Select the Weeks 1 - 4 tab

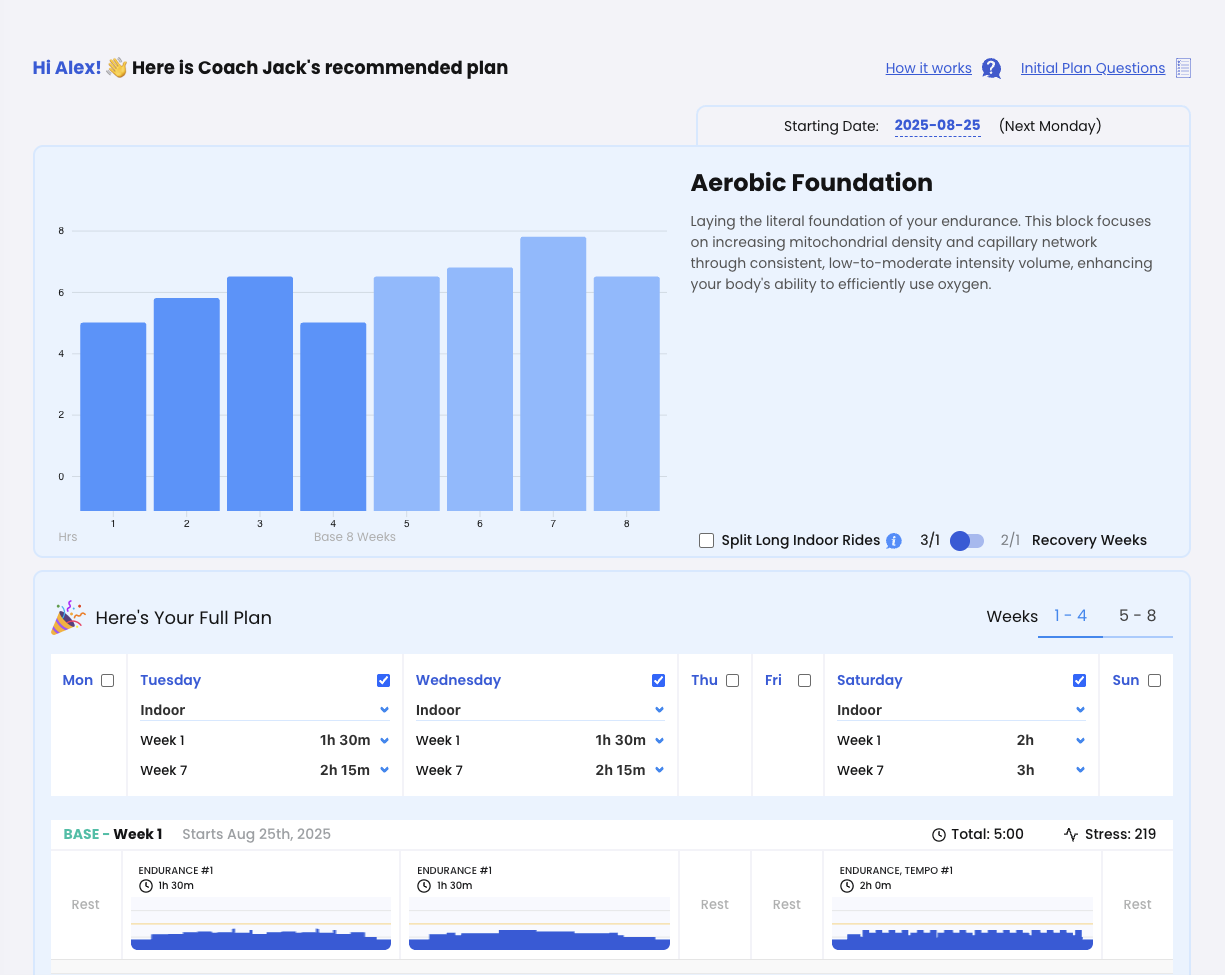coord(1069,616)
